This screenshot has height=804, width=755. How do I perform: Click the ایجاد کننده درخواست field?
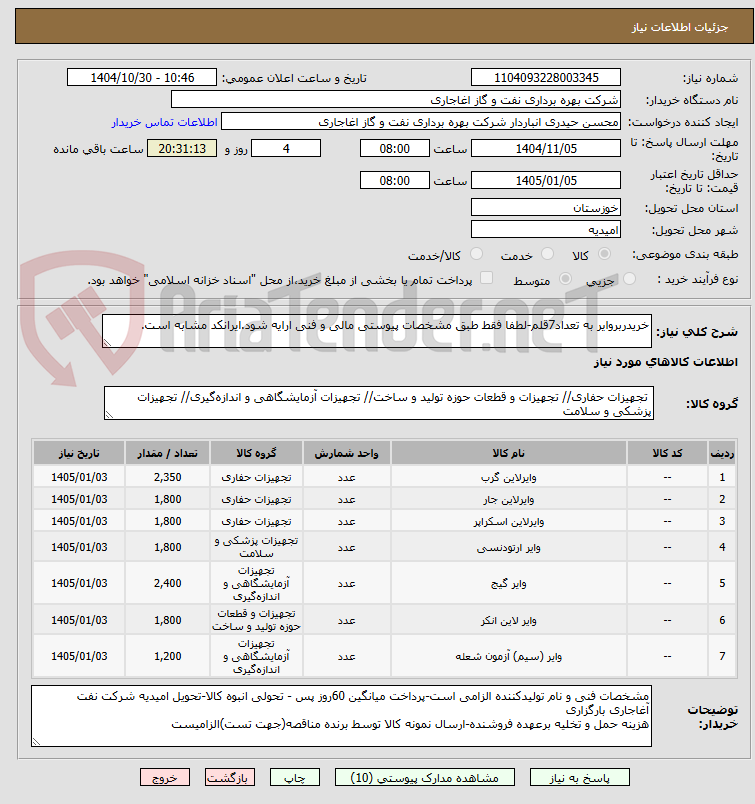click(x=421, y=122)
